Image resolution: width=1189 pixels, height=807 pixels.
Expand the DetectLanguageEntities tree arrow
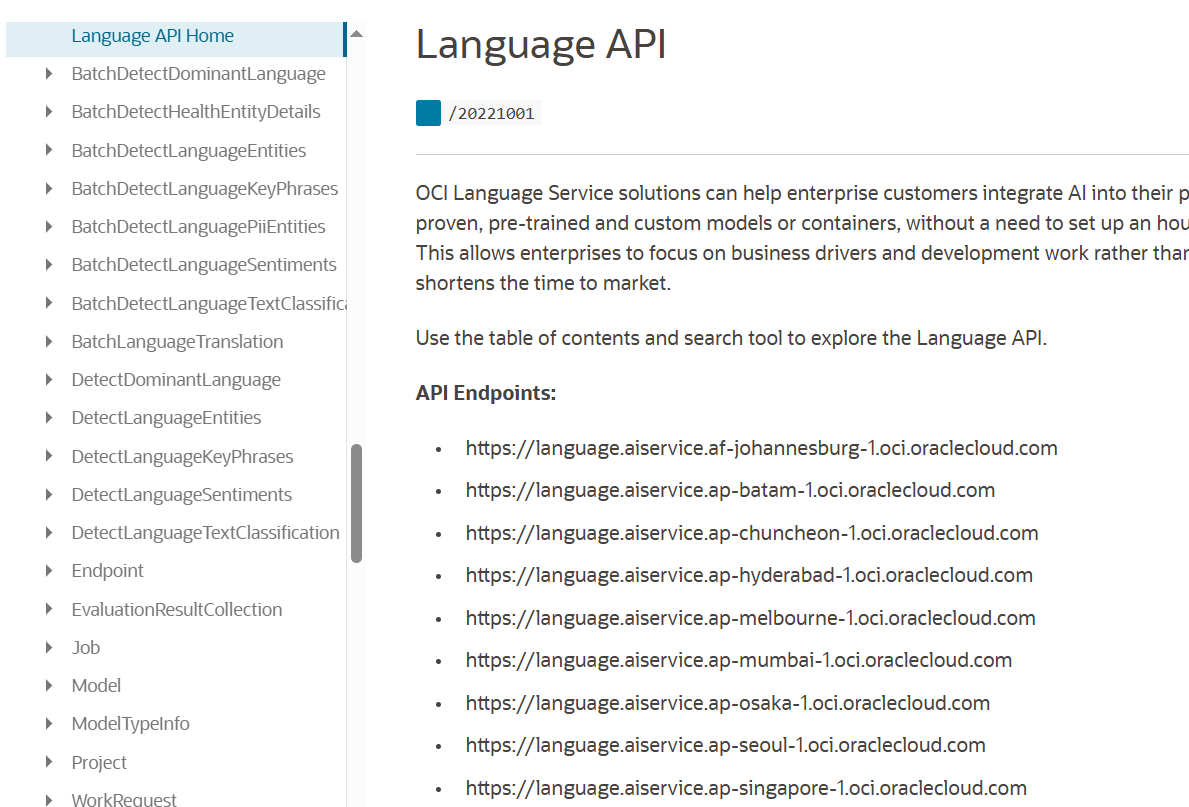pos(49,418)
